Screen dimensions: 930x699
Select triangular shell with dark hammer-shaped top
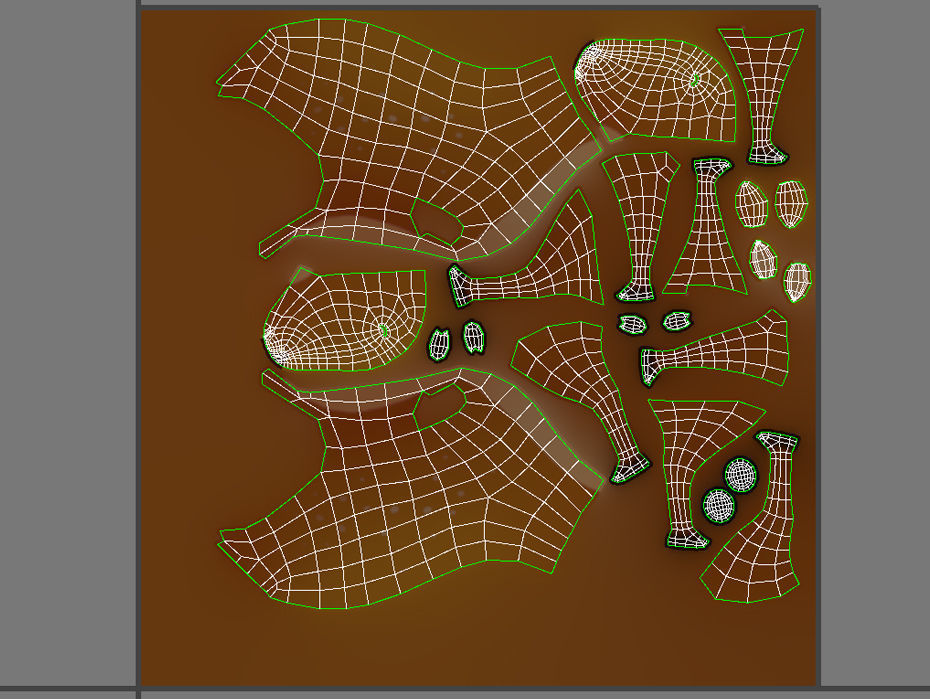tap(706, 228)
